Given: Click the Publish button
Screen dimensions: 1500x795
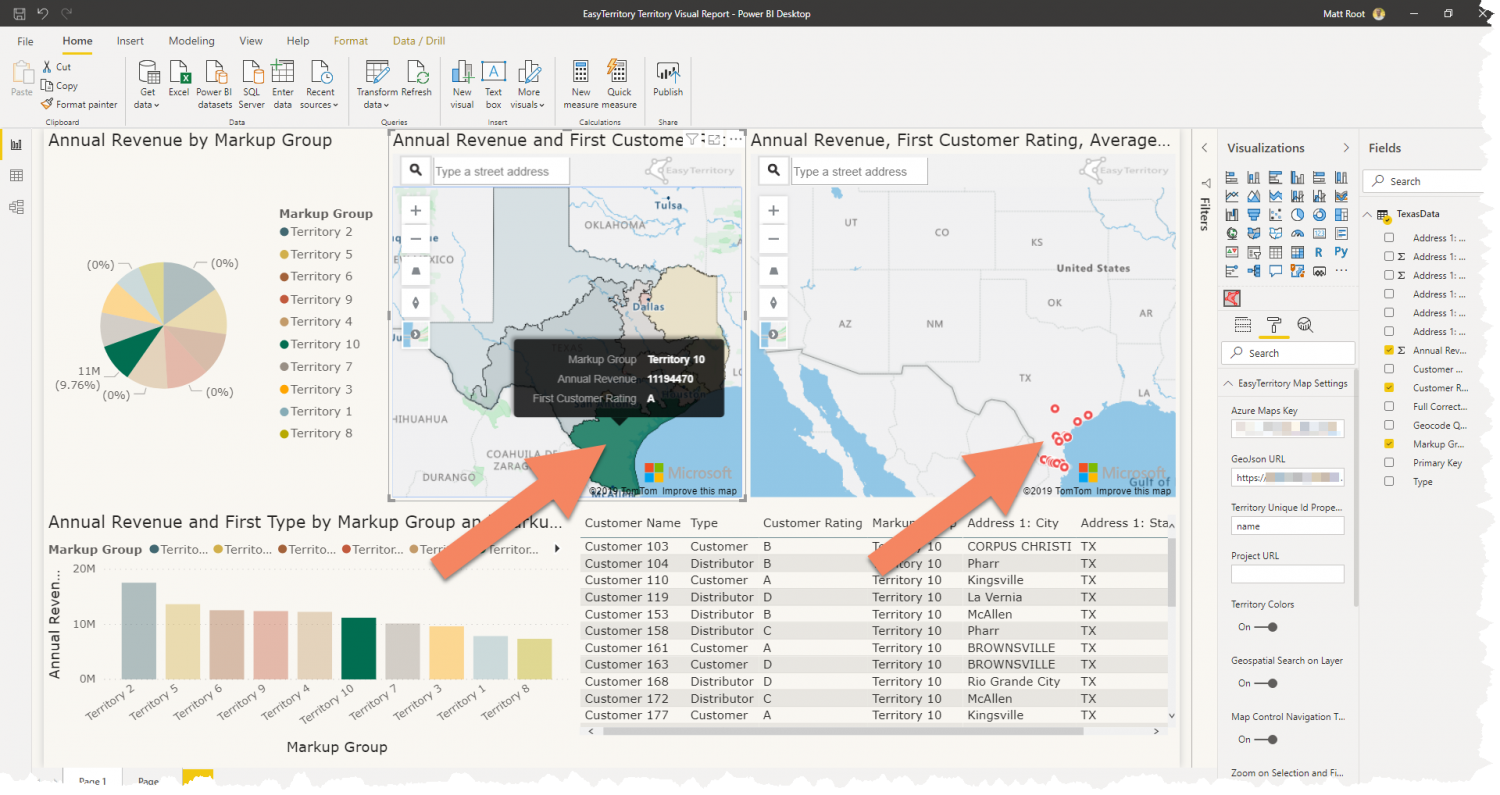Looking at the screenshot, I should click(x=667, y=83).
